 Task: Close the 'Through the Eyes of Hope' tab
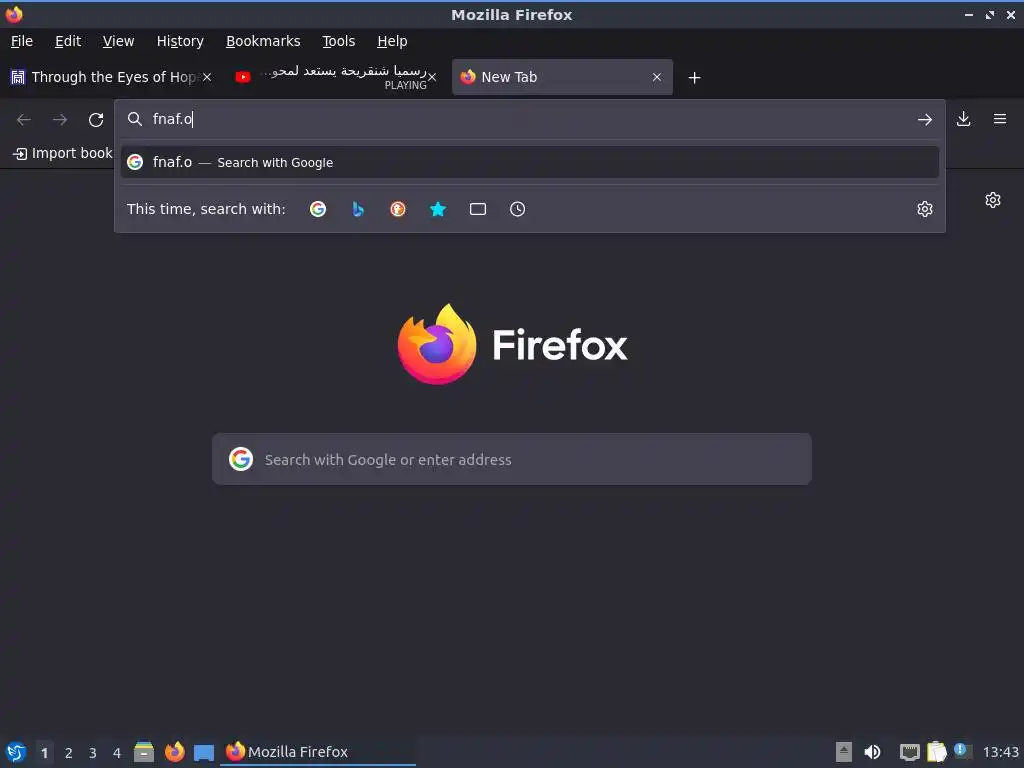pos(206,77)
